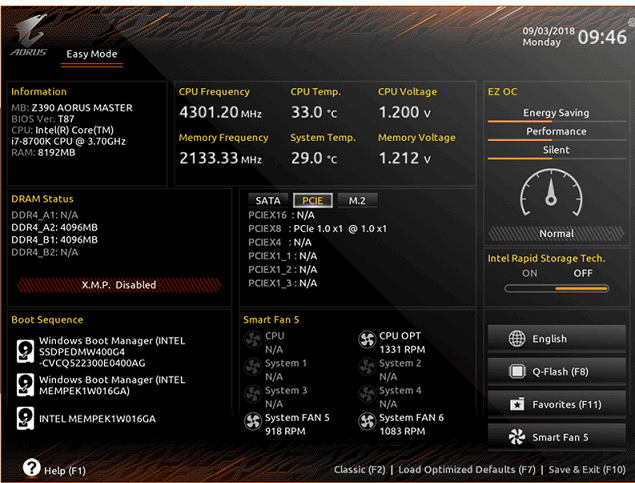The width and height of the screenshot is (635, 483).
Task: Click the Smart Fan 5 section heading
Action: (271, 320)
